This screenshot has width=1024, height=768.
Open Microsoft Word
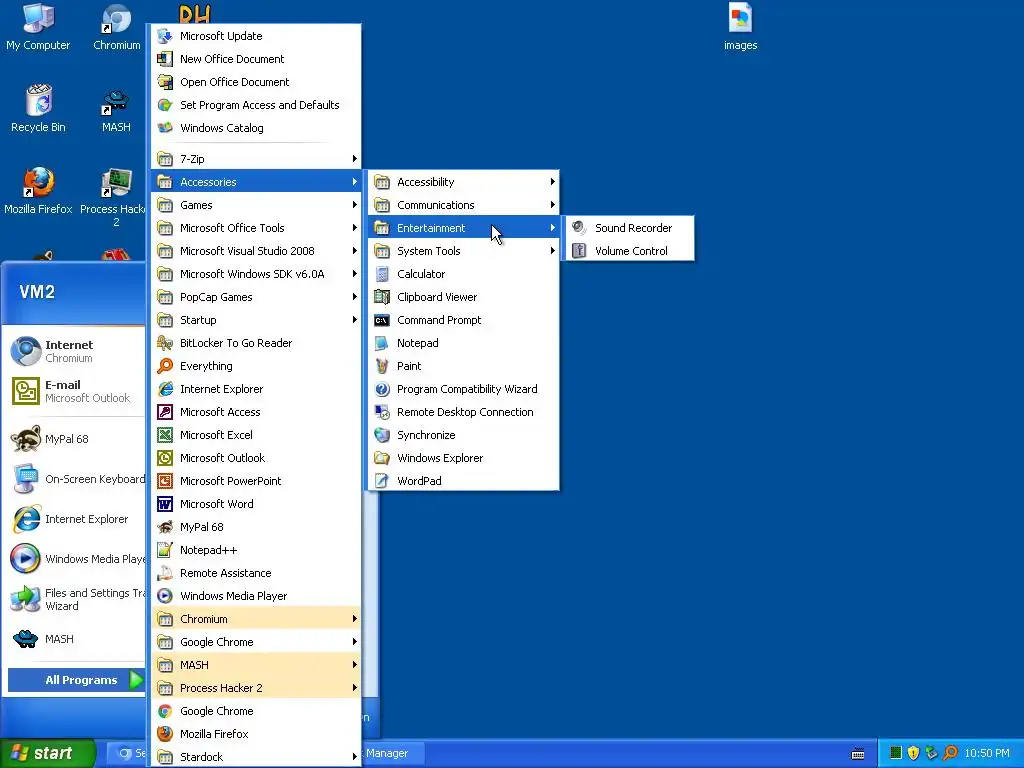point(256,504)
